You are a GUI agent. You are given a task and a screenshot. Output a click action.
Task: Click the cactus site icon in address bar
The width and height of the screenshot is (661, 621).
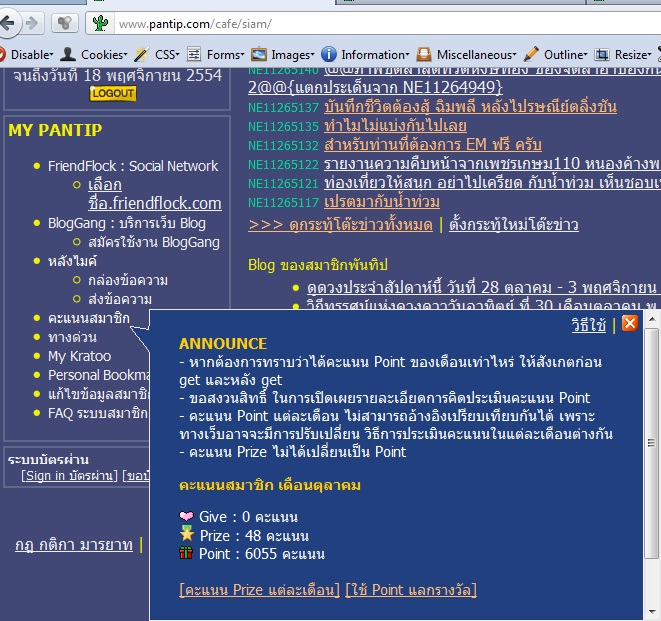(x=100, y=23)
